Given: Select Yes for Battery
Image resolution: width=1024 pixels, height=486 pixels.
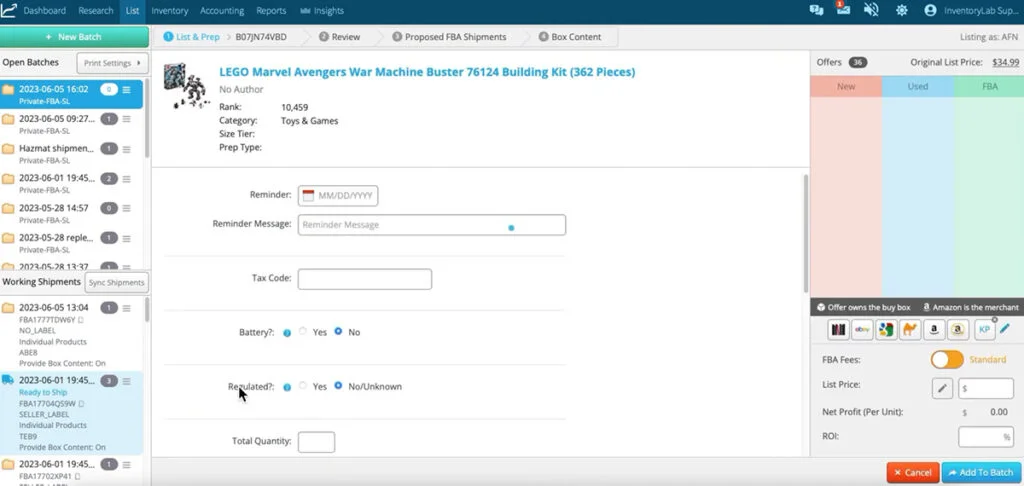Looking at the screenshot, I should [304, 332].
